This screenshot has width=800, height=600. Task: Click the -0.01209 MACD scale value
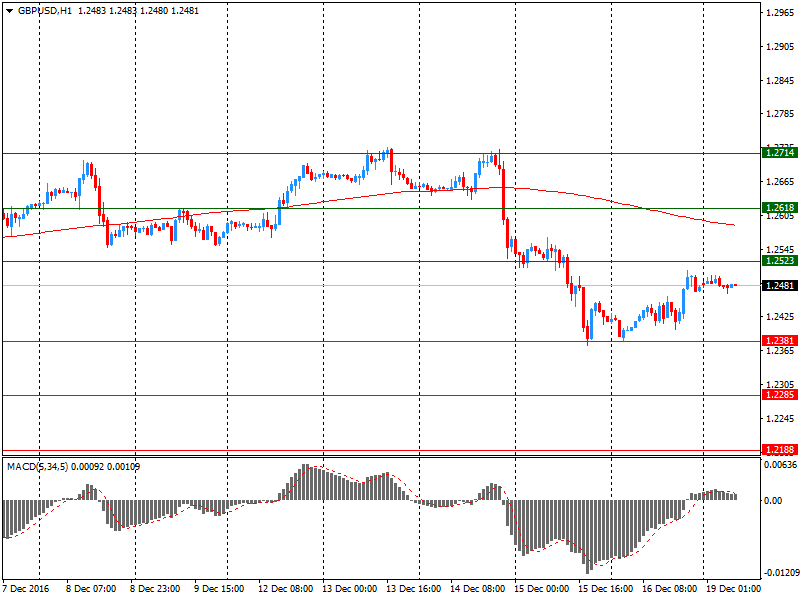(x=780, y=573)
